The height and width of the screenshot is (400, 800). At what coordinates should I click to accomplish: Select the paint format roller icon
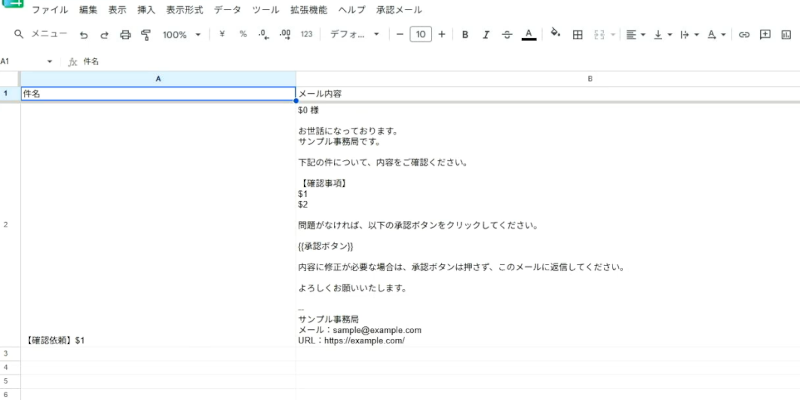pyautogui.click(x=146, y=35)
